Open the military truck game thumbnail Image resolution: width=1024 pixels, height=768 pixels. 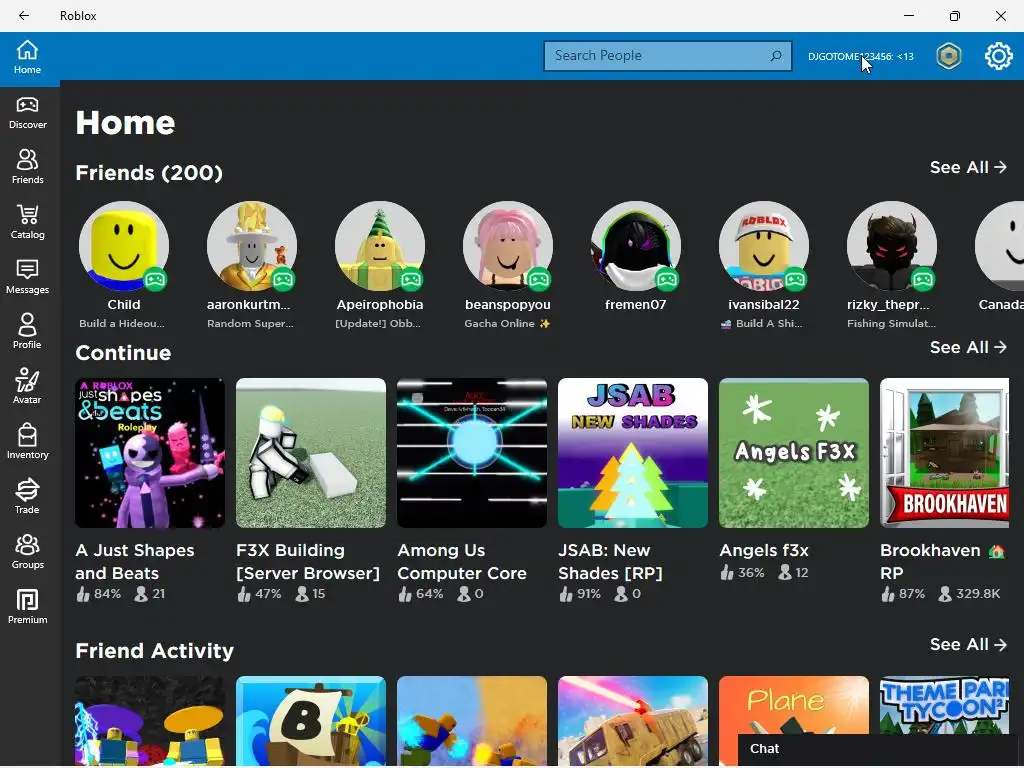pos(633,721)
